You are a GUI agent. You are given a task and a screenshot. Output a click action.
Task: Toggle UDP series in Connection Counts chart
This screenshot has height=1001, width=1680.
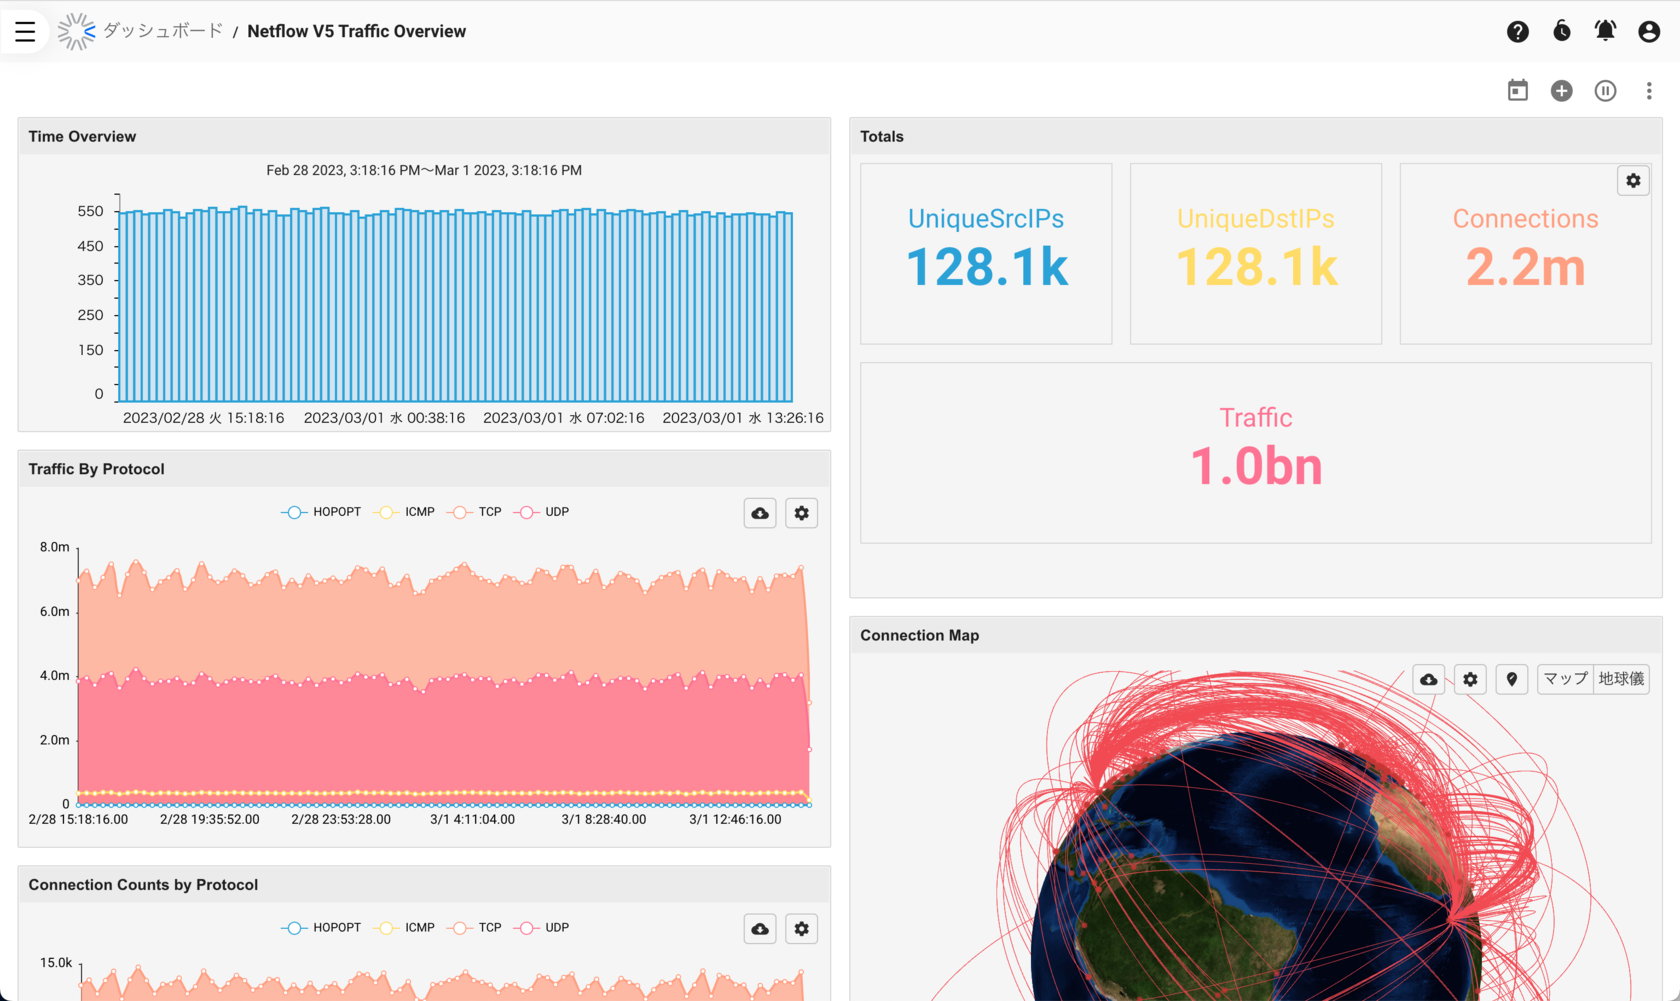541,928
